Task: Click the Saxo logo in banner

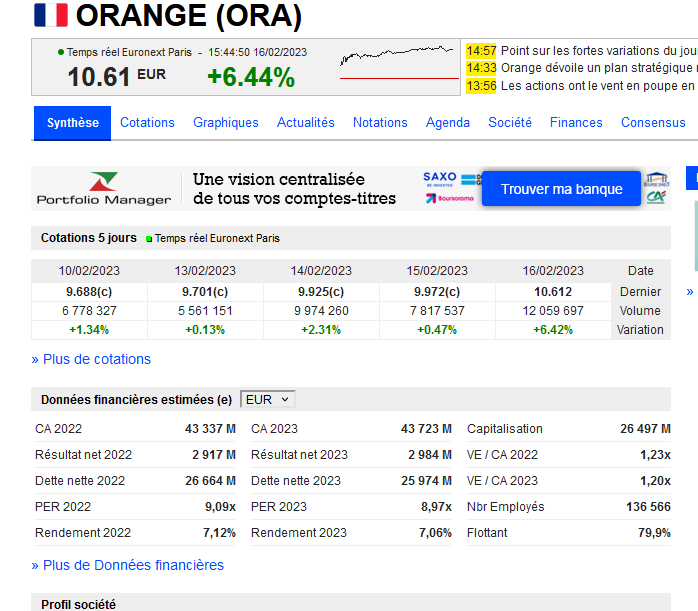Action: [x=440, y=179]
